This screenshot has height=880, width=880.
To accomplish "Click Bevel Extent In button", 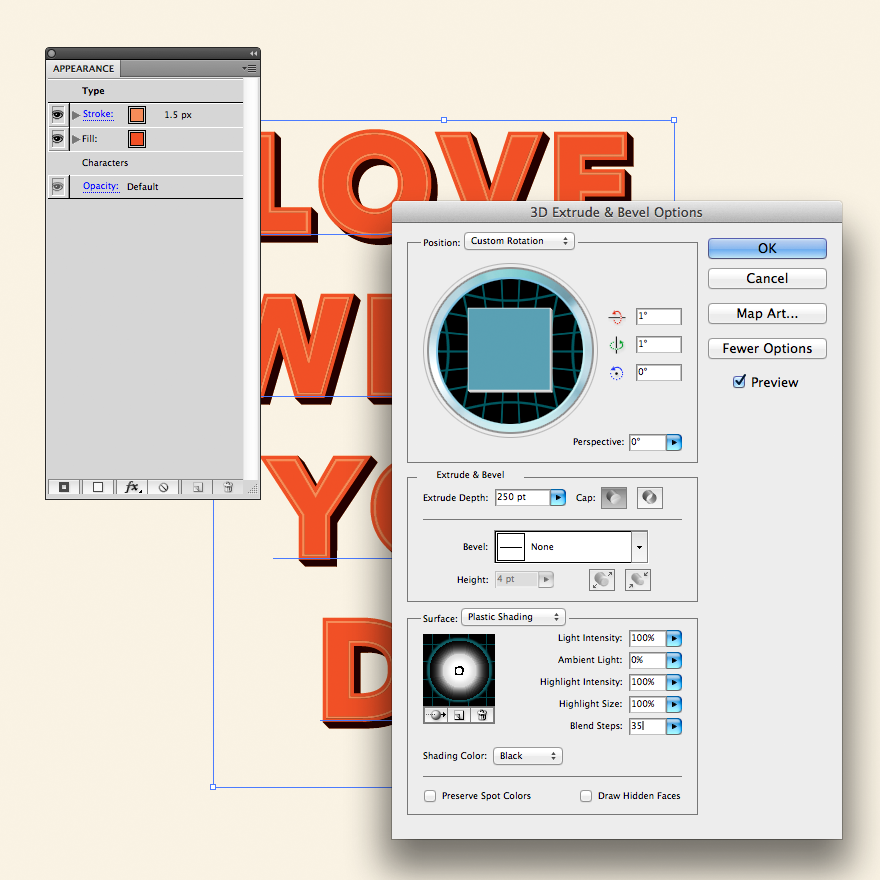I will coord(638,580).
